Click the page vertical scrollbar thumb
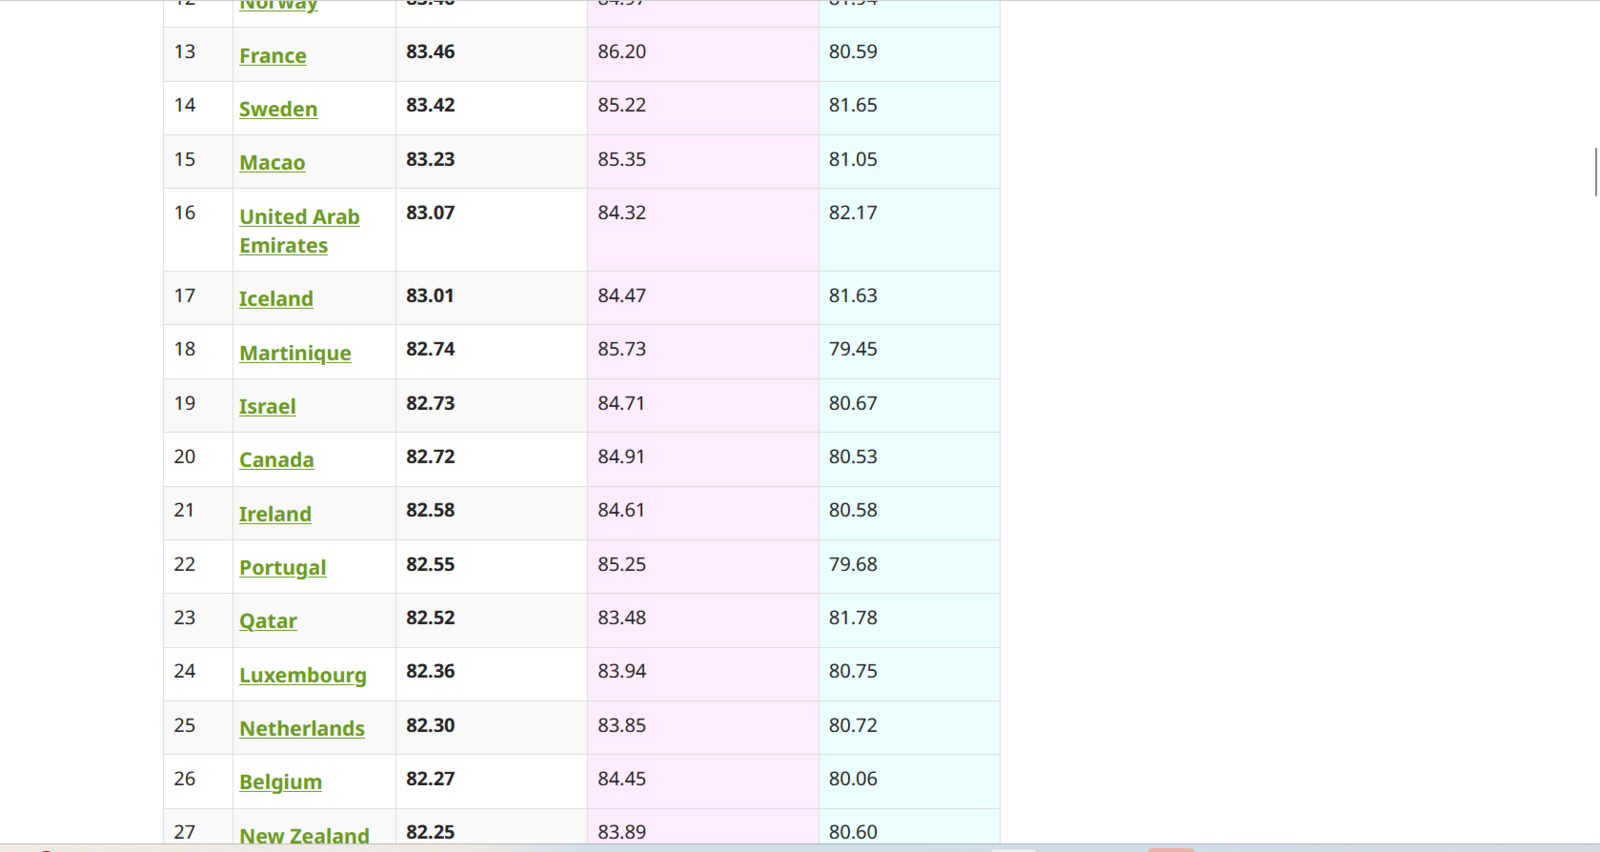The width and height of the screenshot is (1600, 852). tap(1595, 172)
